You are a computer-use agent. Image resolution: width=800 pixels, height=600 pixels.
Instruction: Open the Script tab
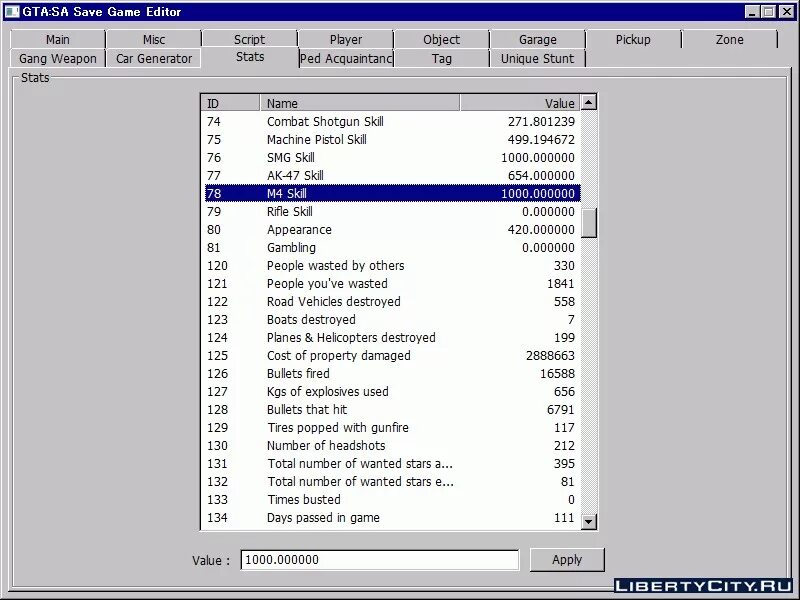[249, 39]
